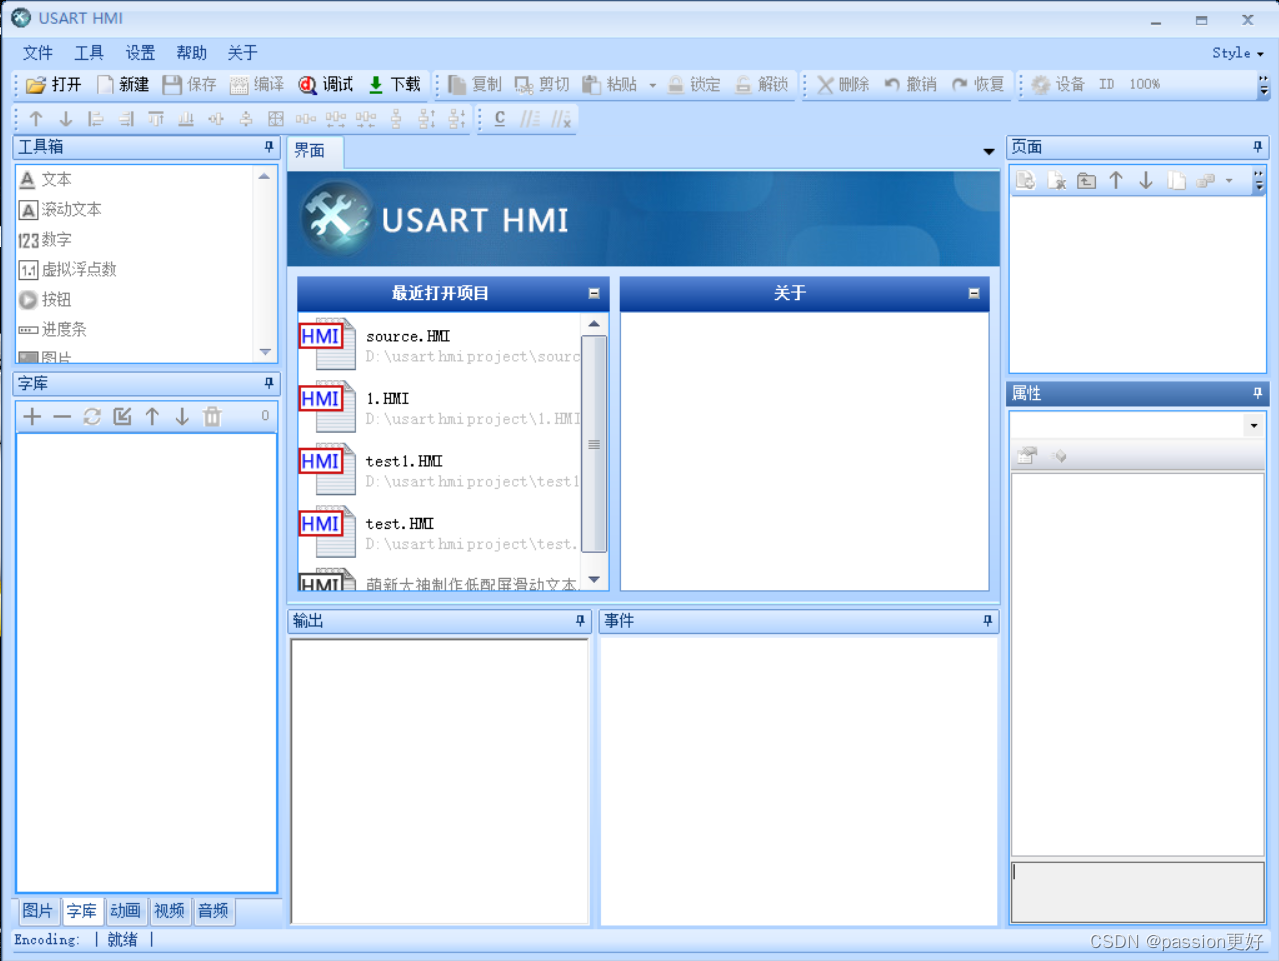
Task: Collapse the 最近打开项目 section
Action: pyautogui.click(x=594, y=293)
